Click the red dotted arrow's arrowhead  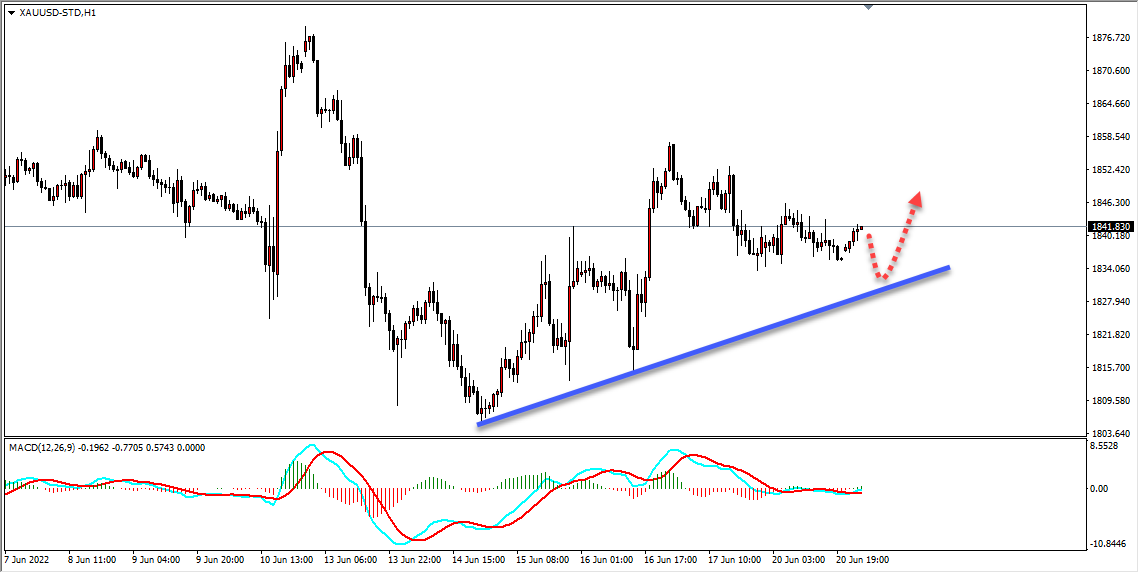click(x=915, y=197)
